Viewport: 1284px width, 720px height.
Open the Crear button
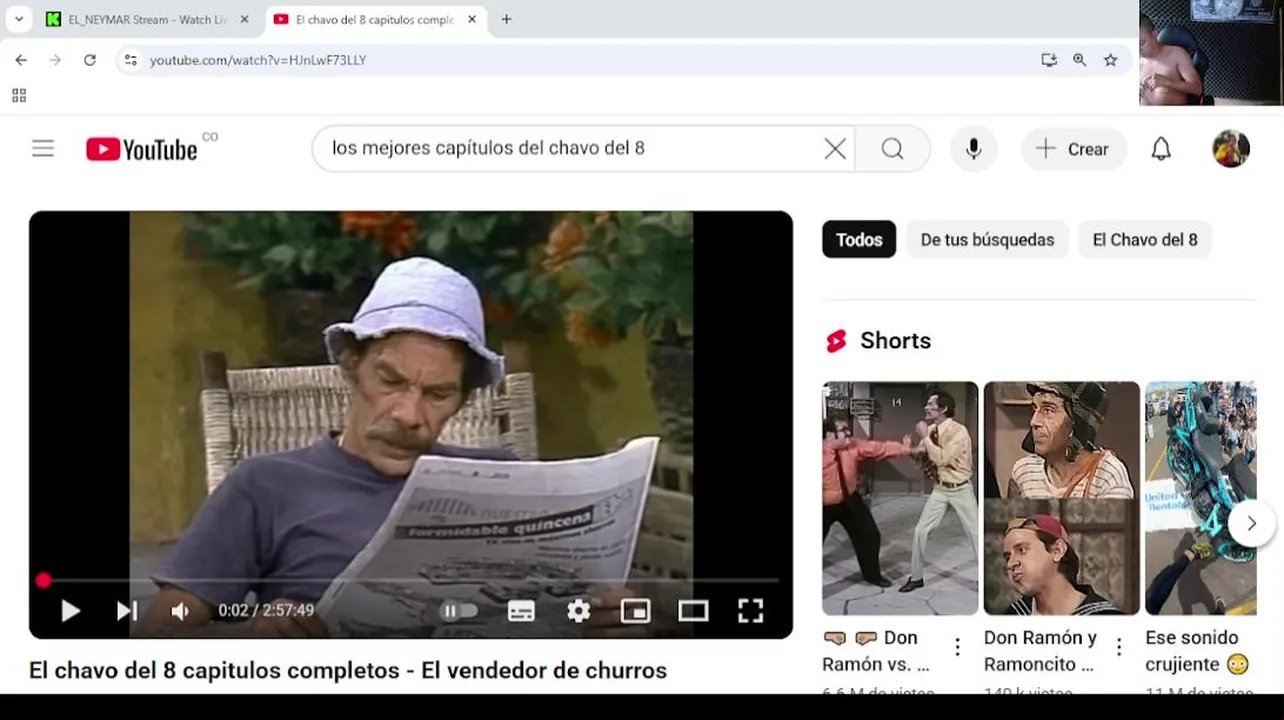(x=1073, y=149)
